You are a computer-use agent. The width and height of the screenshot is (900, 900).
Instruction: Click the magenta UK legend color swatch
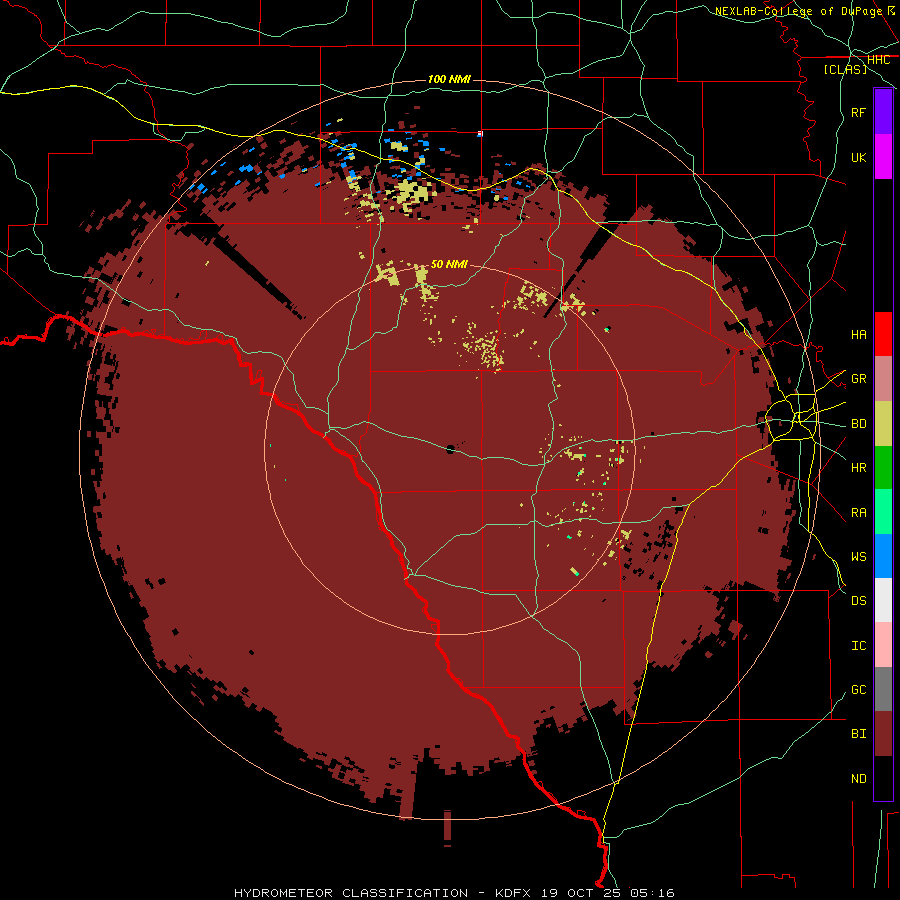pos(883,157)
